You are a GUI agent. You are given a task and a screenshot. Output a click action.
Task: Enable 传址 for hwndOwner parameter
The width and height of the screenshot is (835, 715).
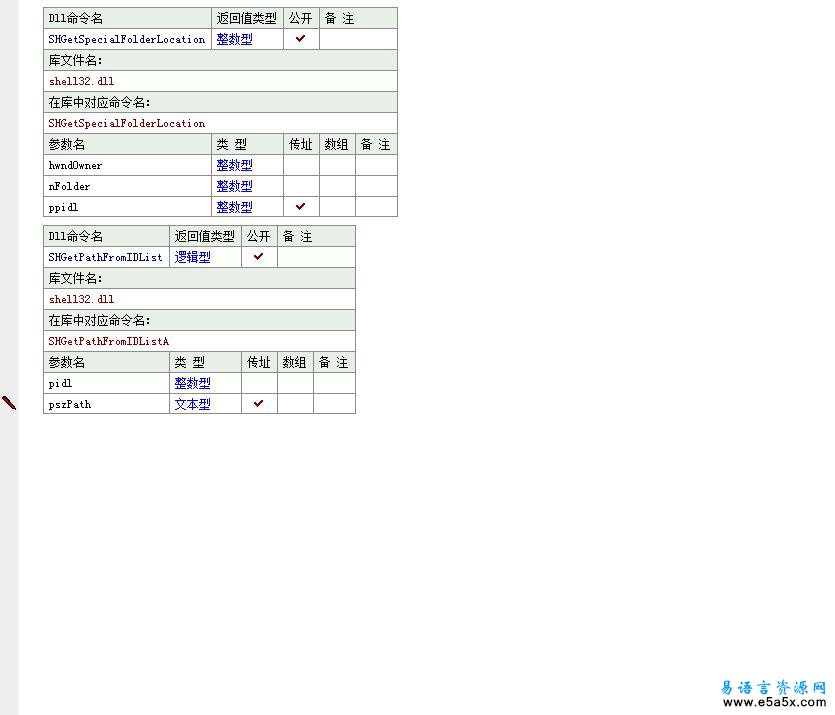300,165
